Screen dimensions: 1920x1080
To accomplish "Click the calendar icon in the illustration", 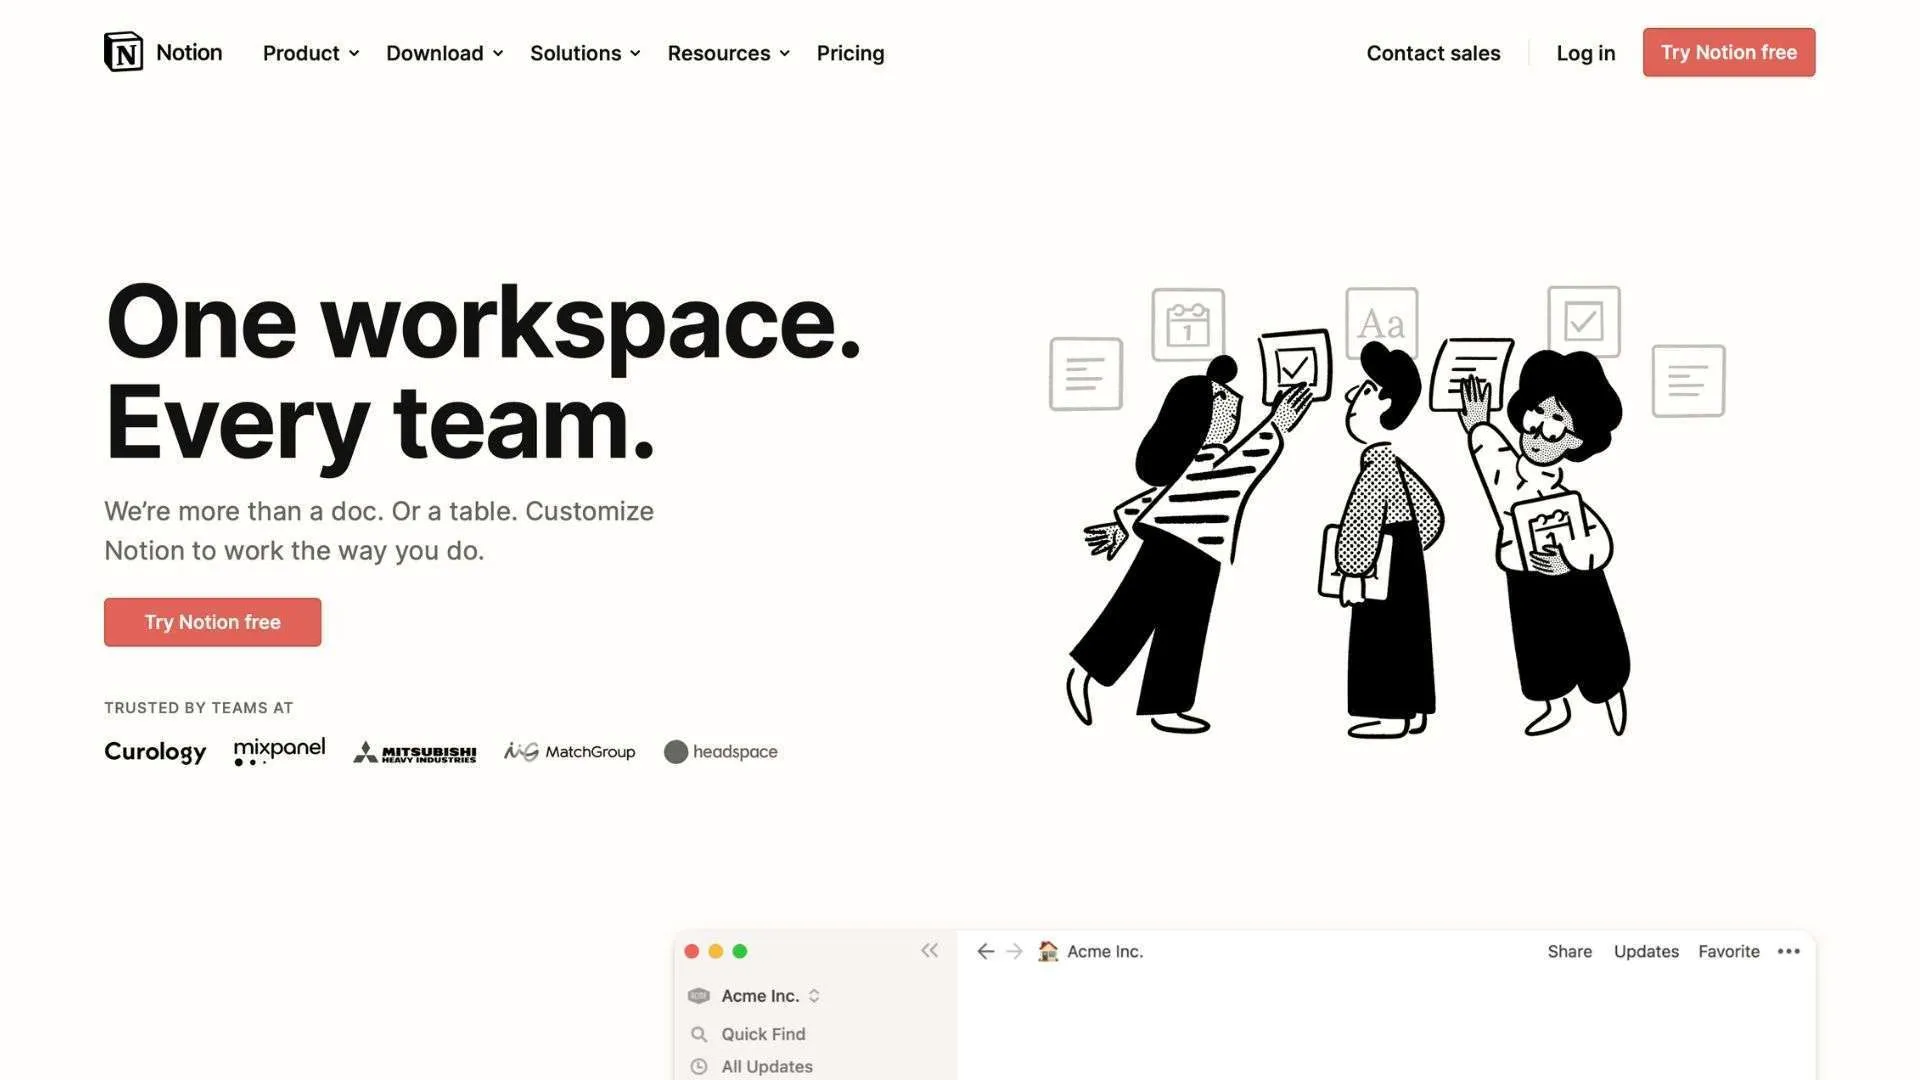I will (x=1188, y=325).
